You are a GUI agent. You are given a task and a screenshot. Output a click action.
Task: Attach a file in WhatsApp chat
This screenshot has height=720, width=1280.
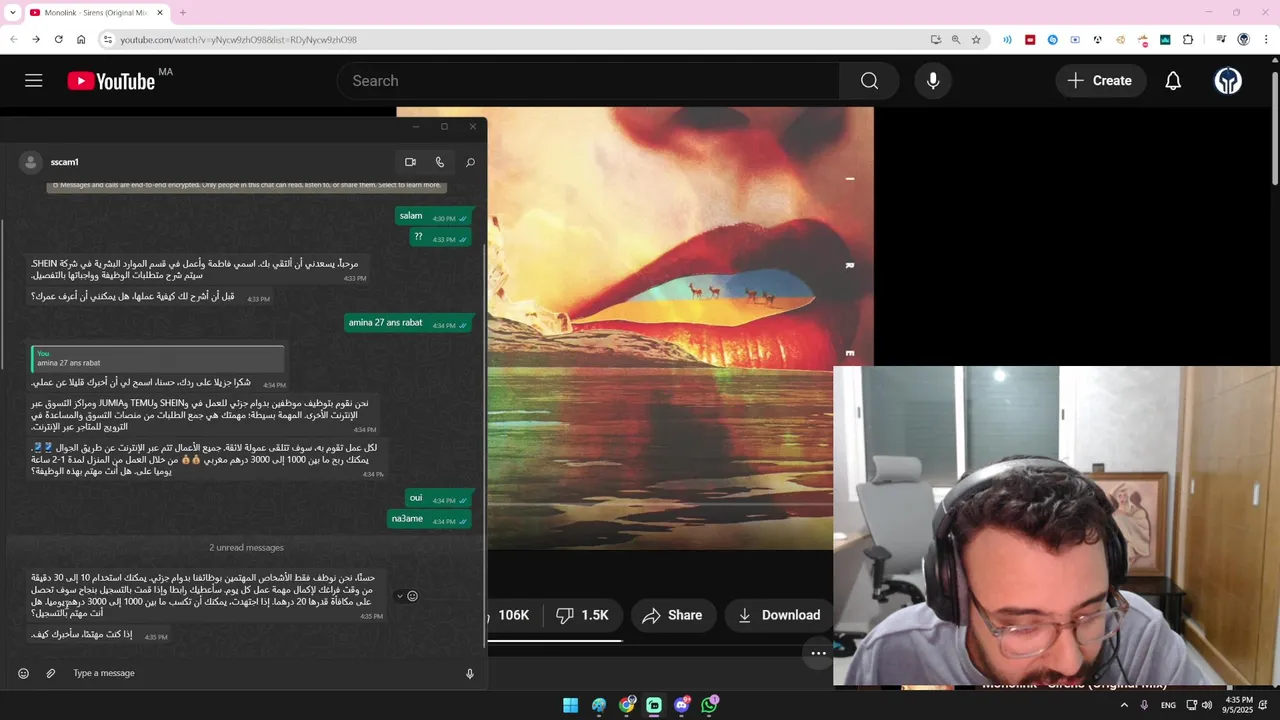pyautogui.click(x=51, y=673)
